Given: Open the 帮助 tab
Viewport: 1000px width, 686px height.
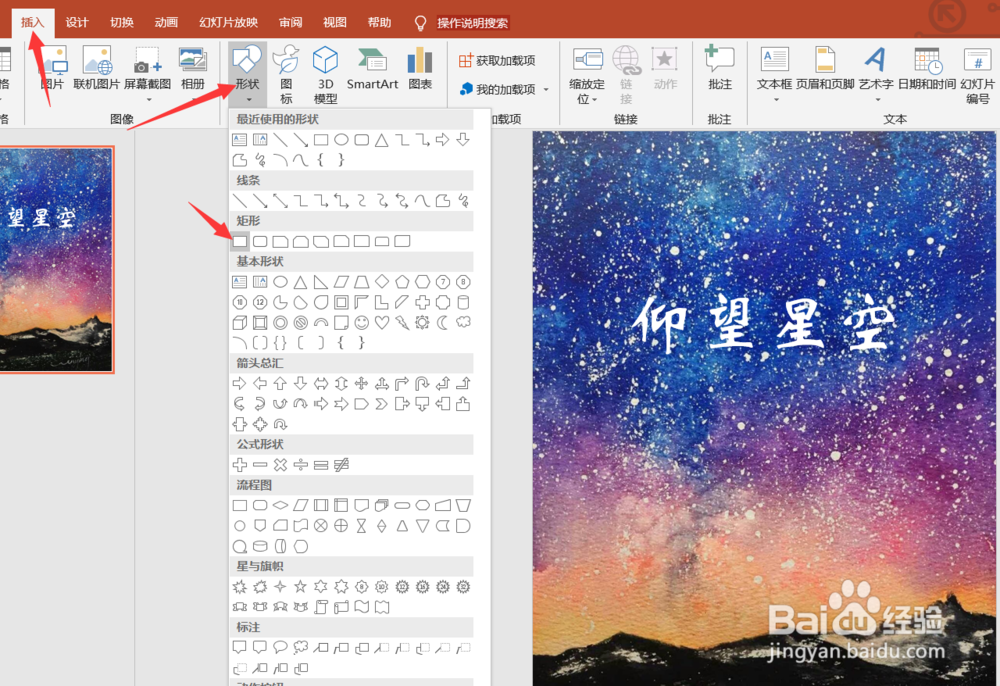Looking at the screenshot, I should (x=379, y=22).
